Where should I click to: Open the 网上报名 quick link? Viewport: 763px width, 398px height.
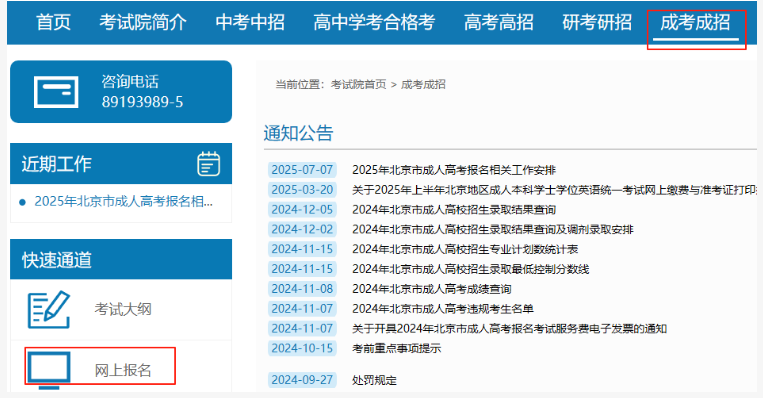click(x=123, y=370)
